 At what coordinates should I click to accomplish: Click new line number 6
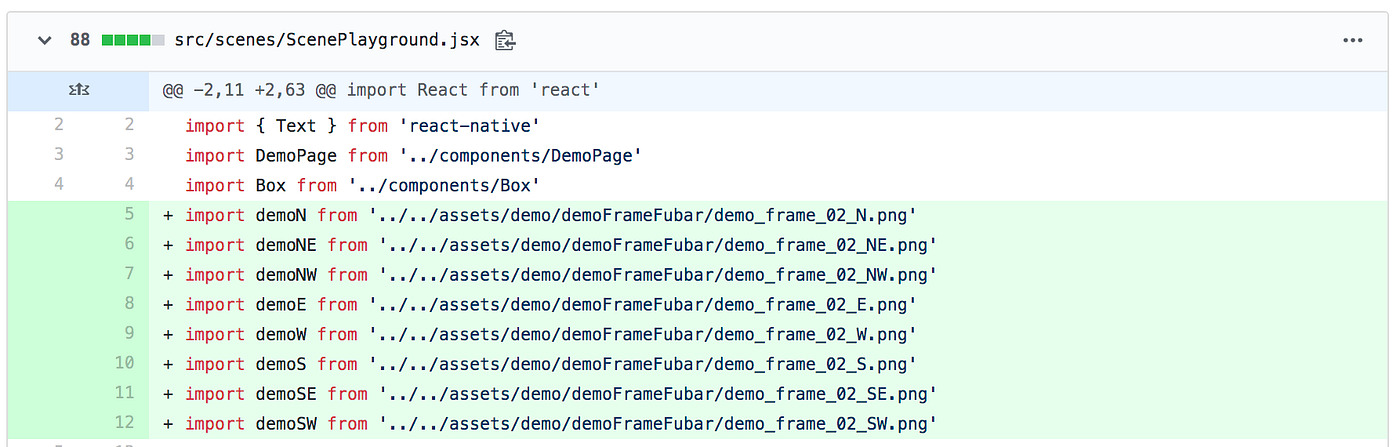129,245
